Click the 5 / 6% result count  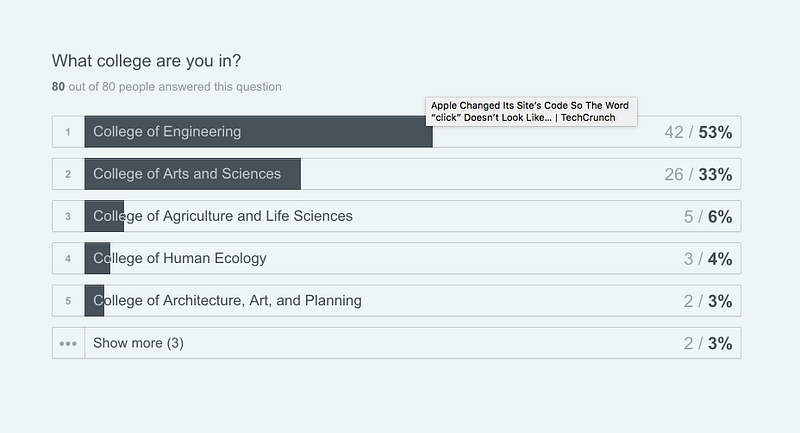[708, 216]
